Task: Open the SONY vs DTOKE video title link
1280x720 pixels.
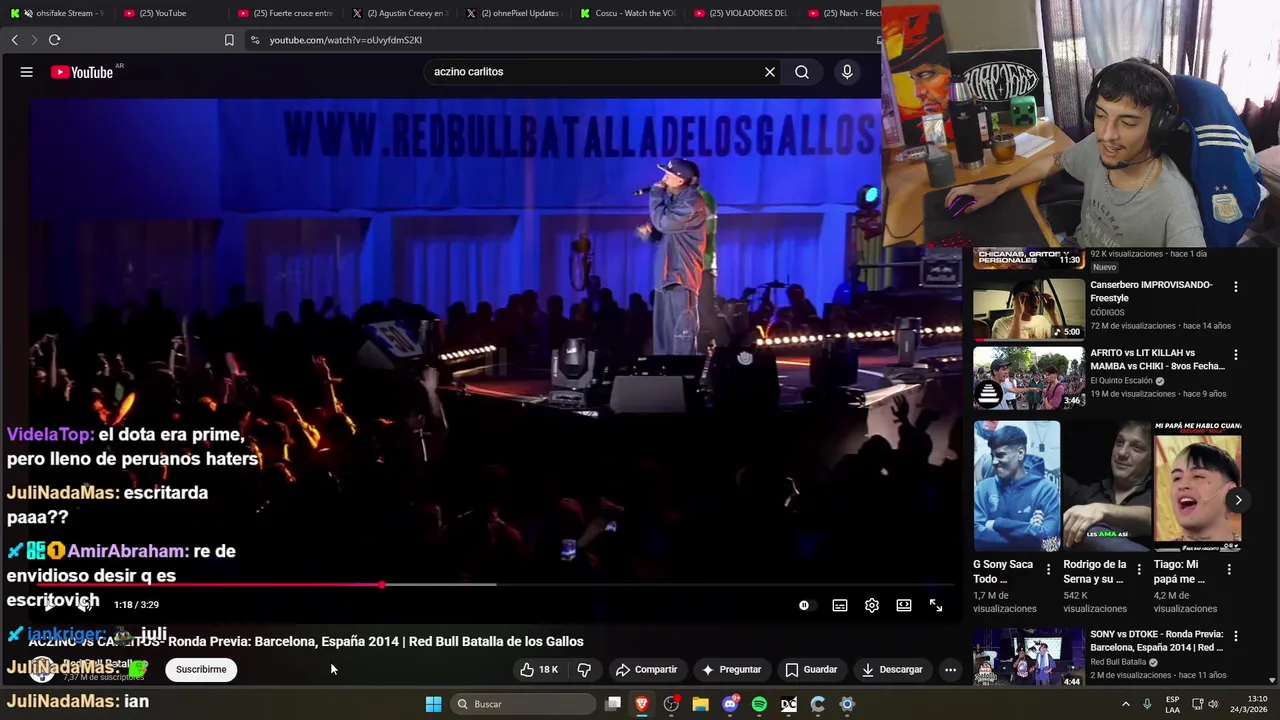Action: pyautogui.click(x=1157, y=640)
